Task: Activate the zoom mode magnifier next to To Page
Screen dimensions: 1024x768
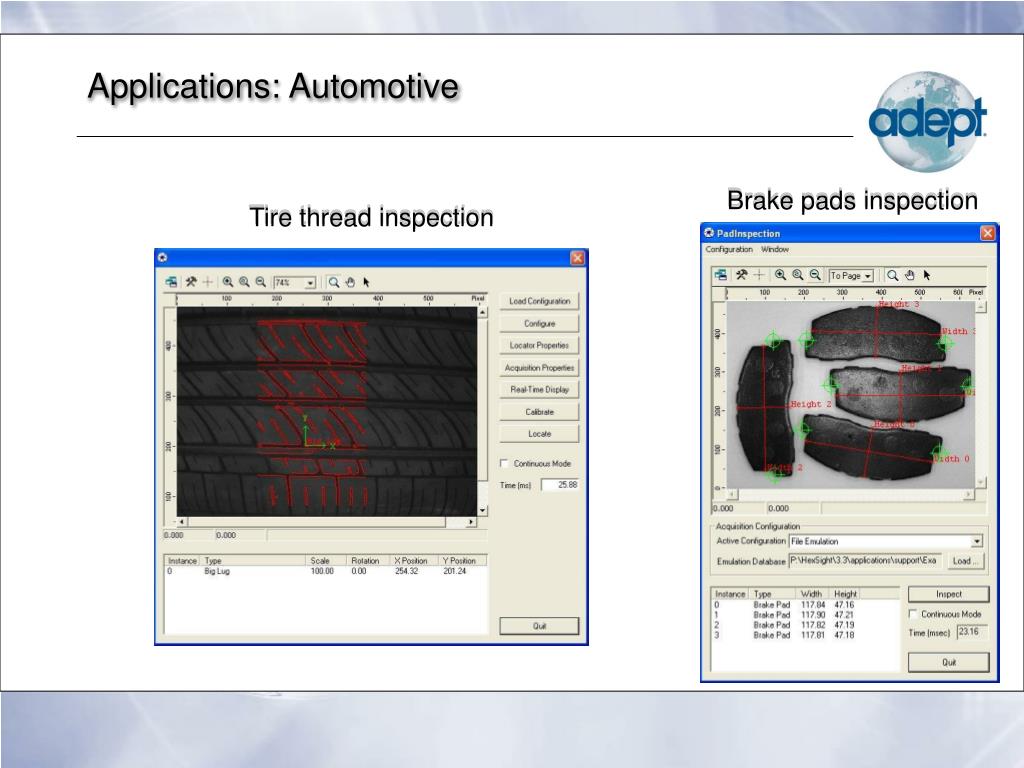Action: 892,275
